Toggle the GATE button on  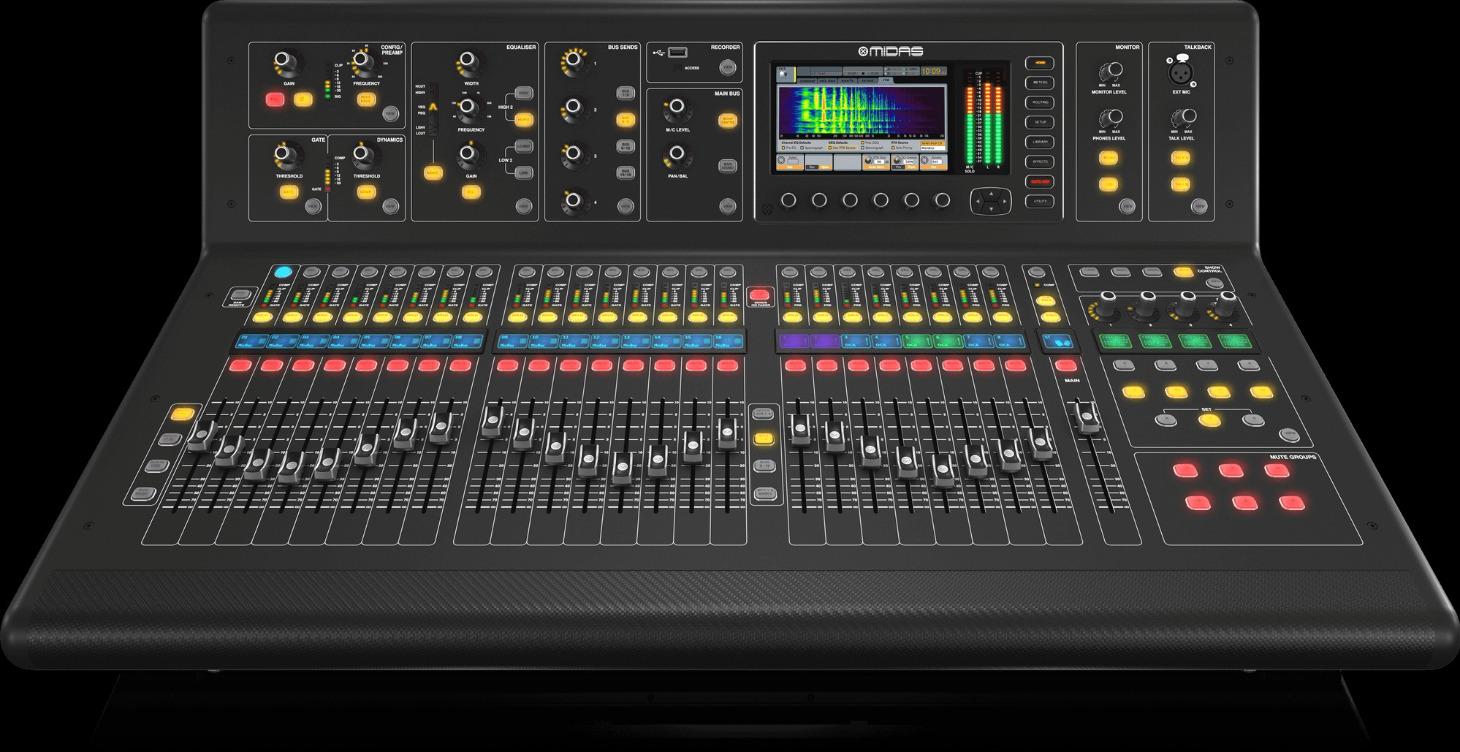pyautogui.click(x=289, y=192)
